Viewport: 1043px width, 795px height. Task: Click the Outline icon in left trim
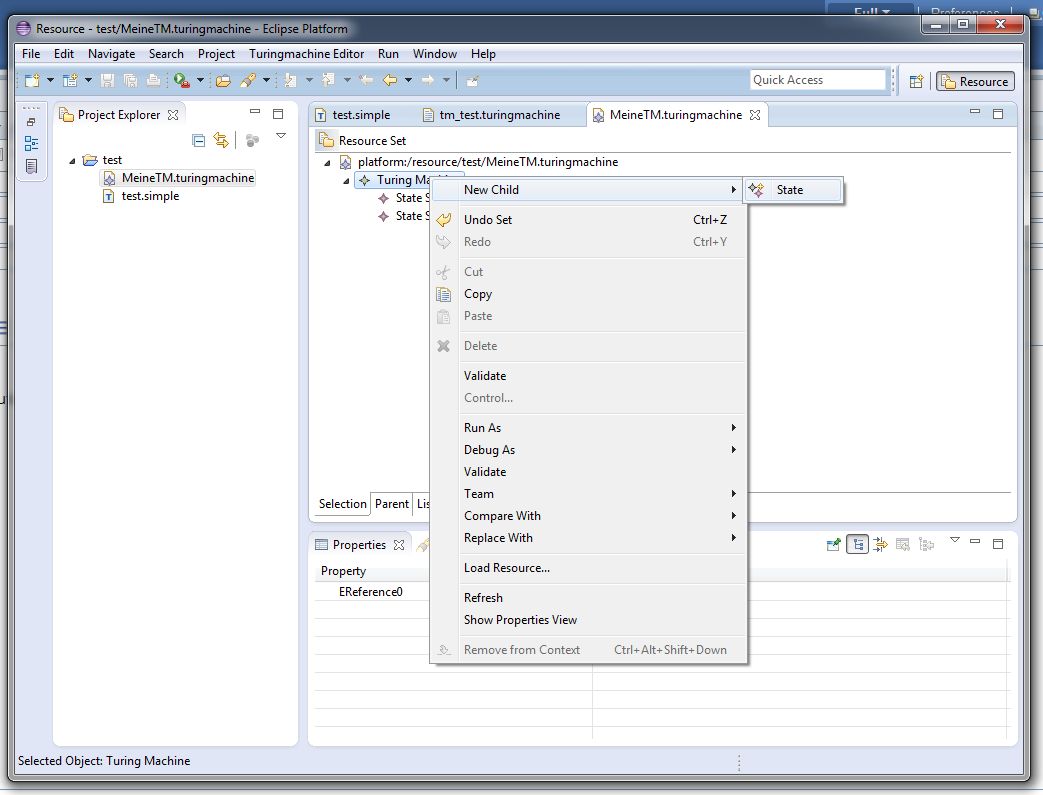pos(31,143)
